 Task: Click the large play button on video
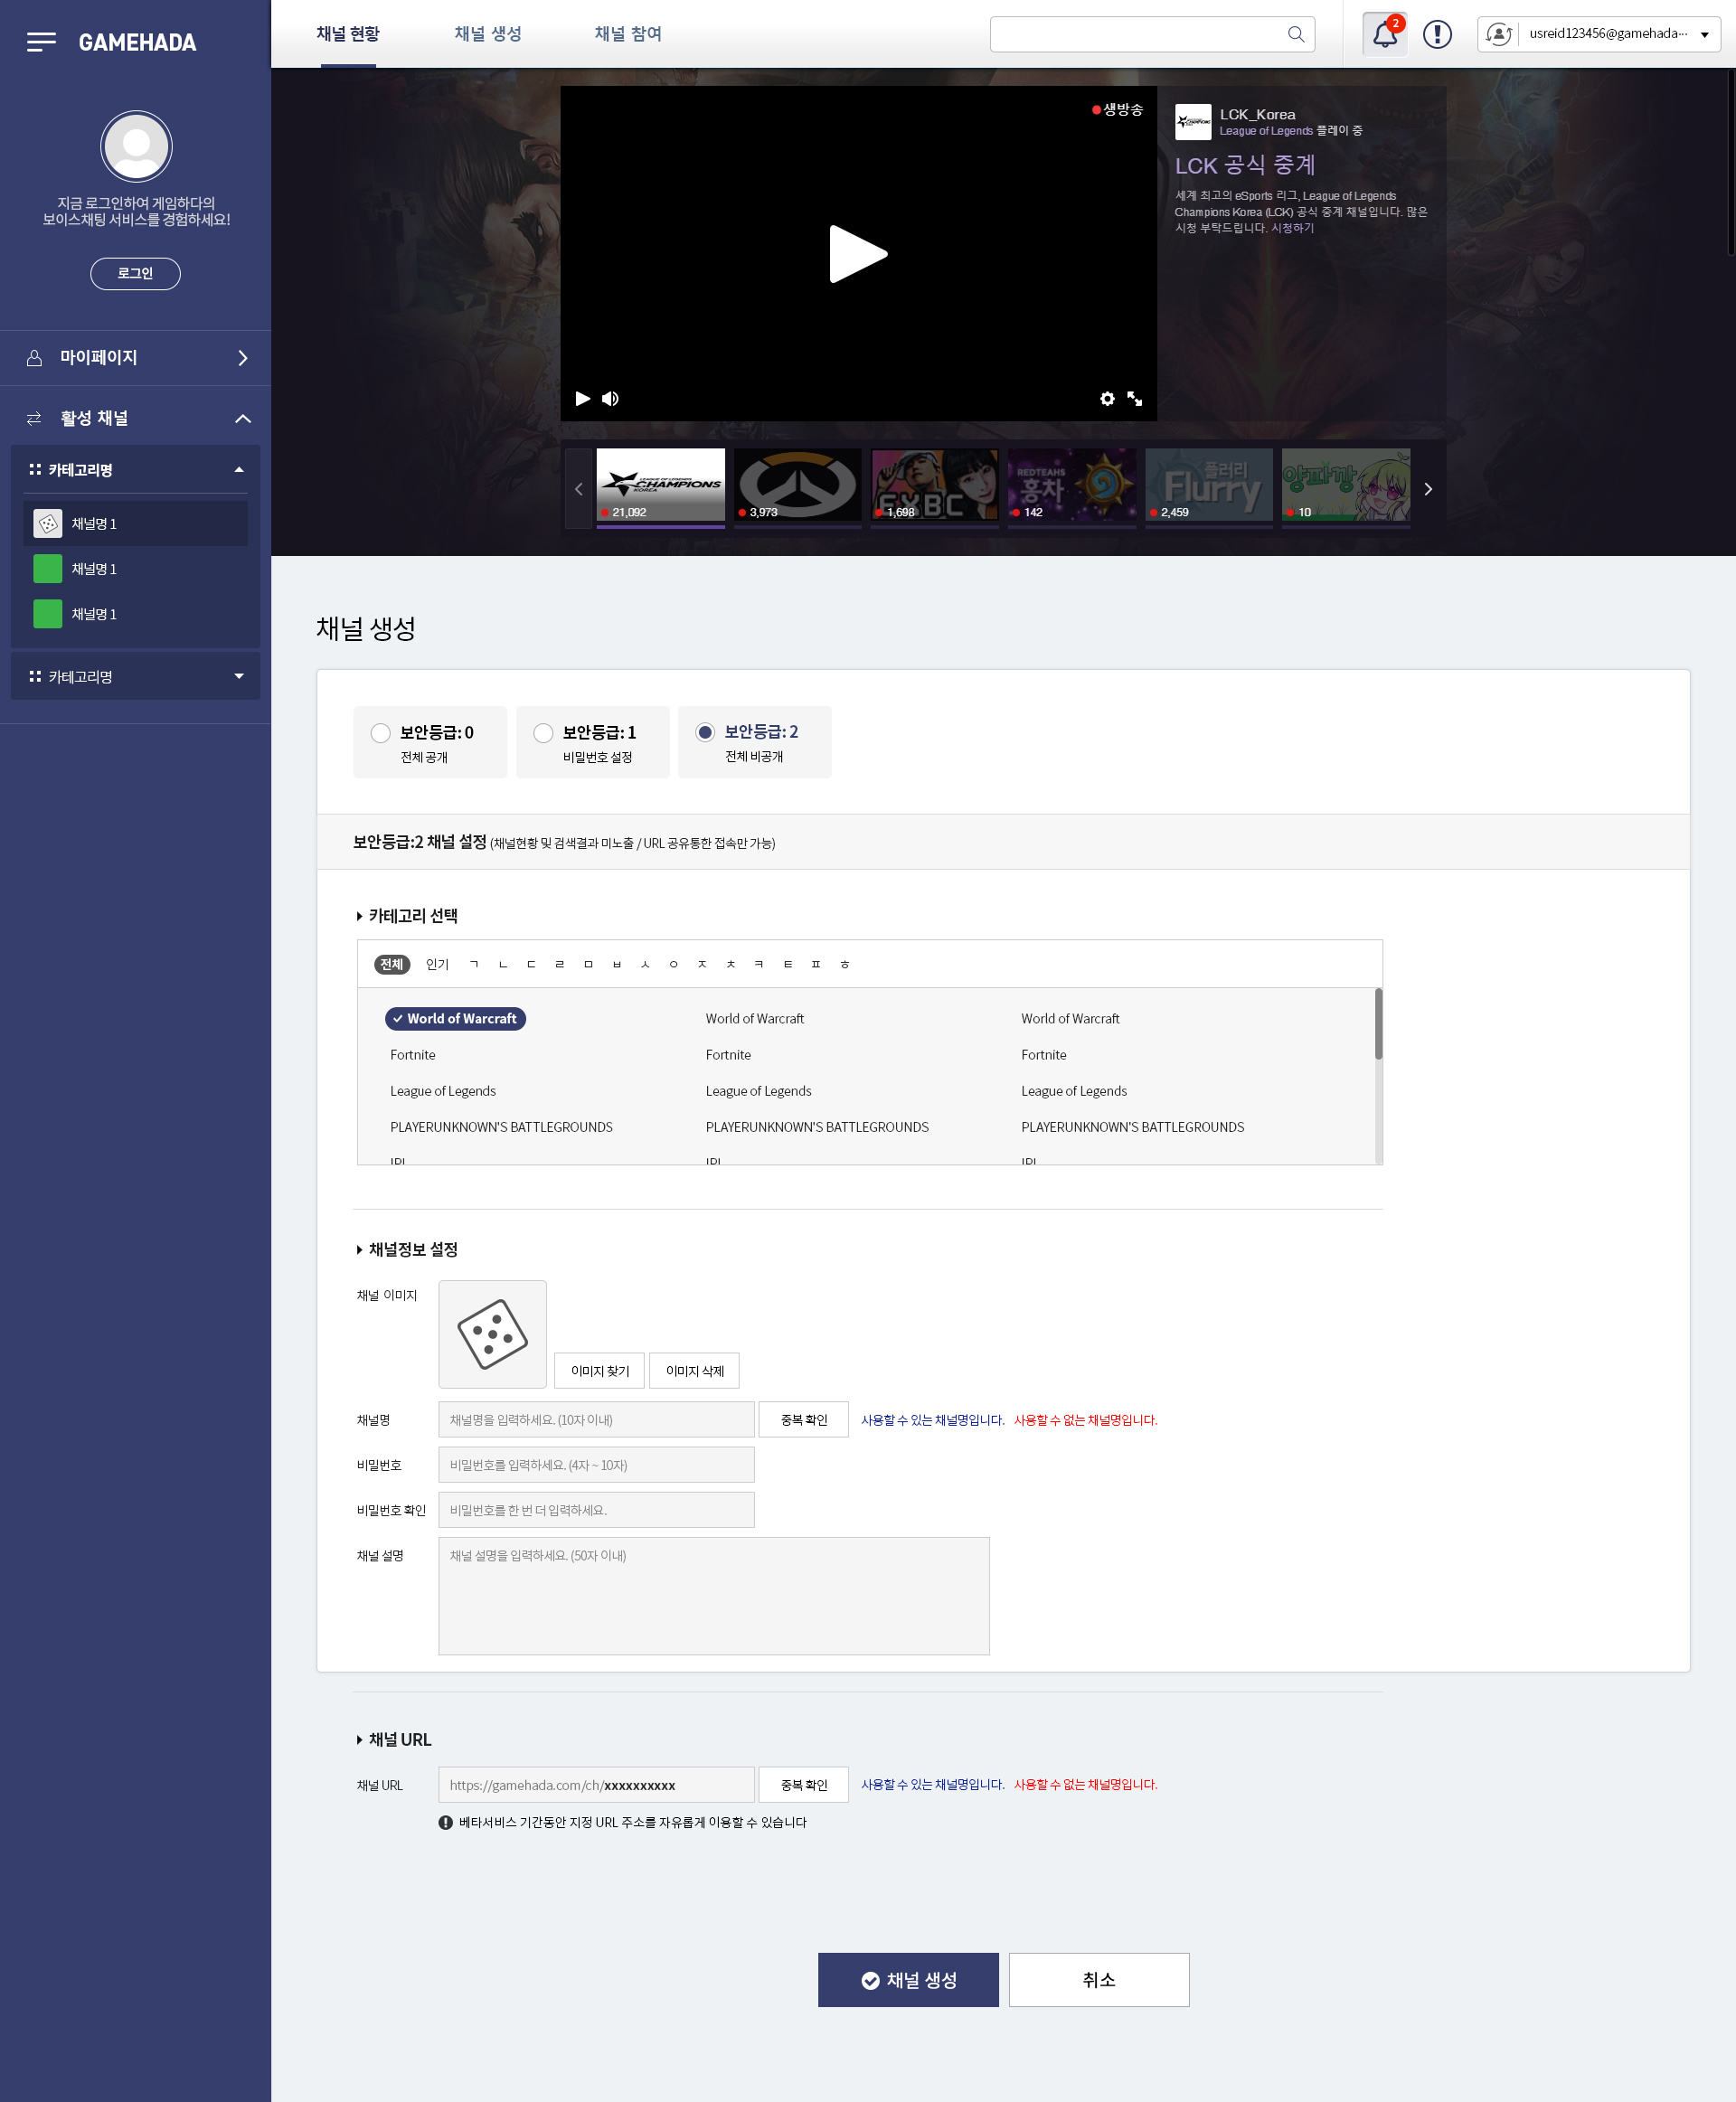[x=858, y=254]
